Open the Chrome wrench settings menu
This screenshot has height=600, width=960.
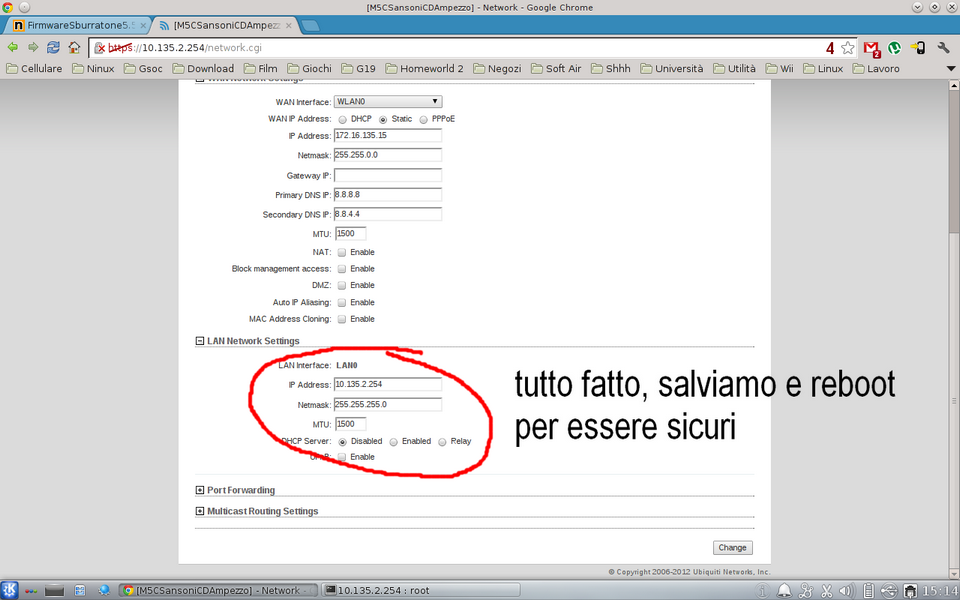(942, 48)
